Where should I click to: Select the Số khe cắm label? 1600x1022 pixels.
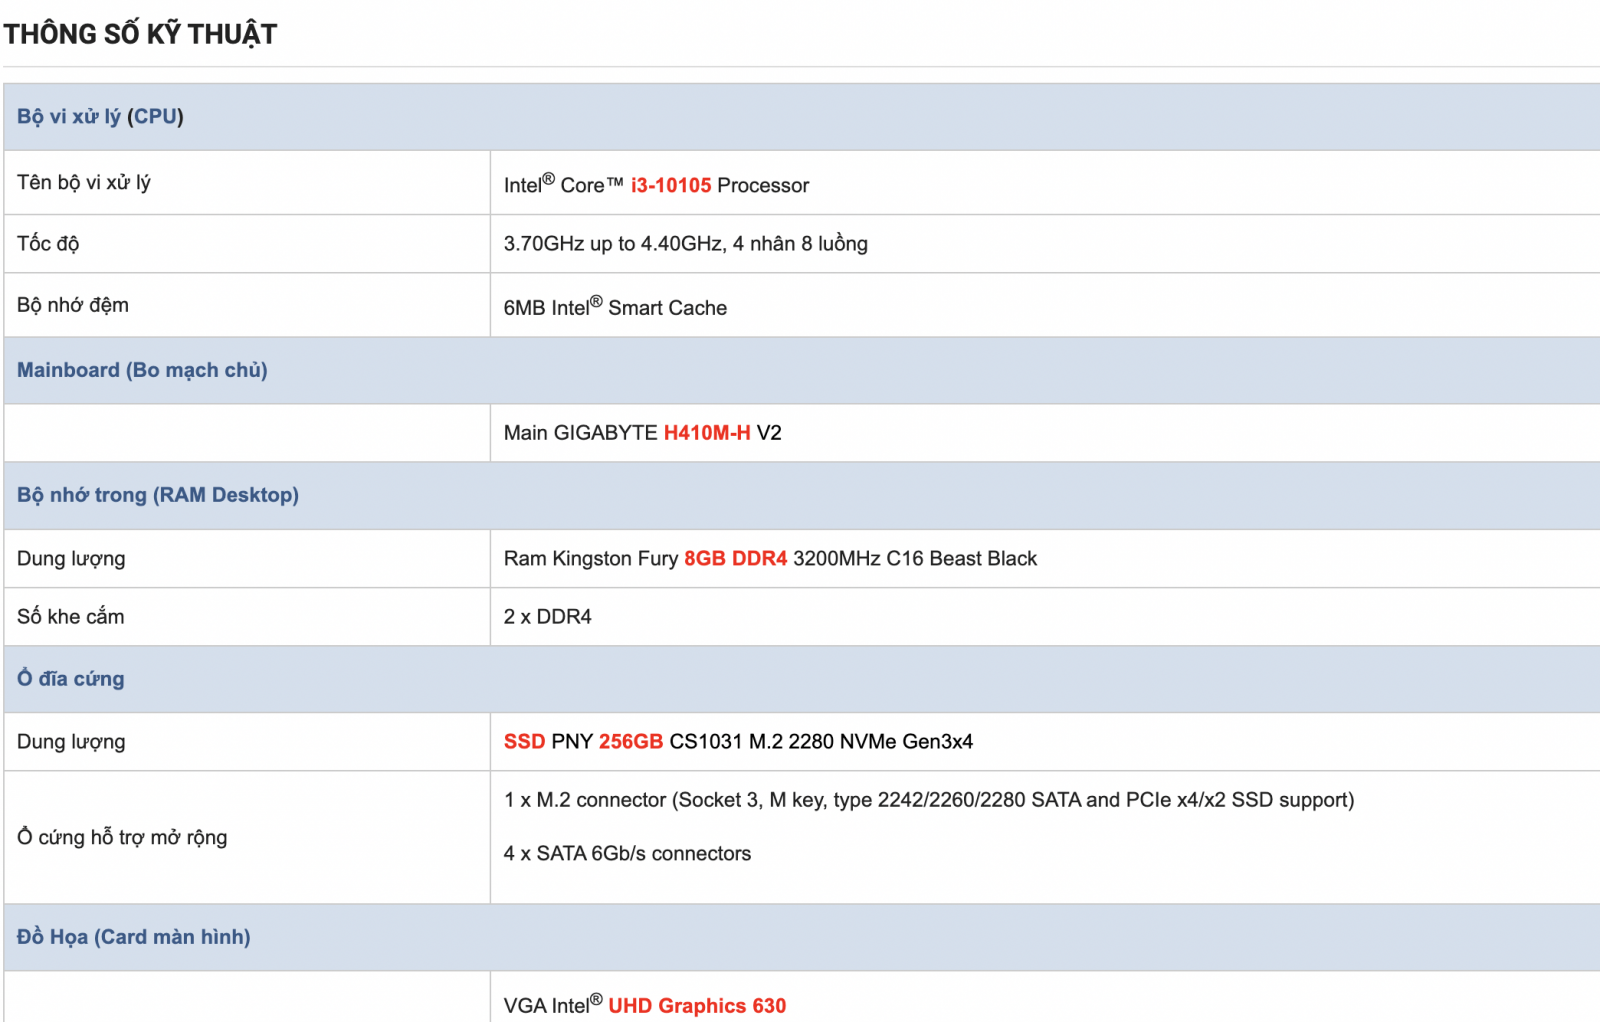click(x=71, y=617)
